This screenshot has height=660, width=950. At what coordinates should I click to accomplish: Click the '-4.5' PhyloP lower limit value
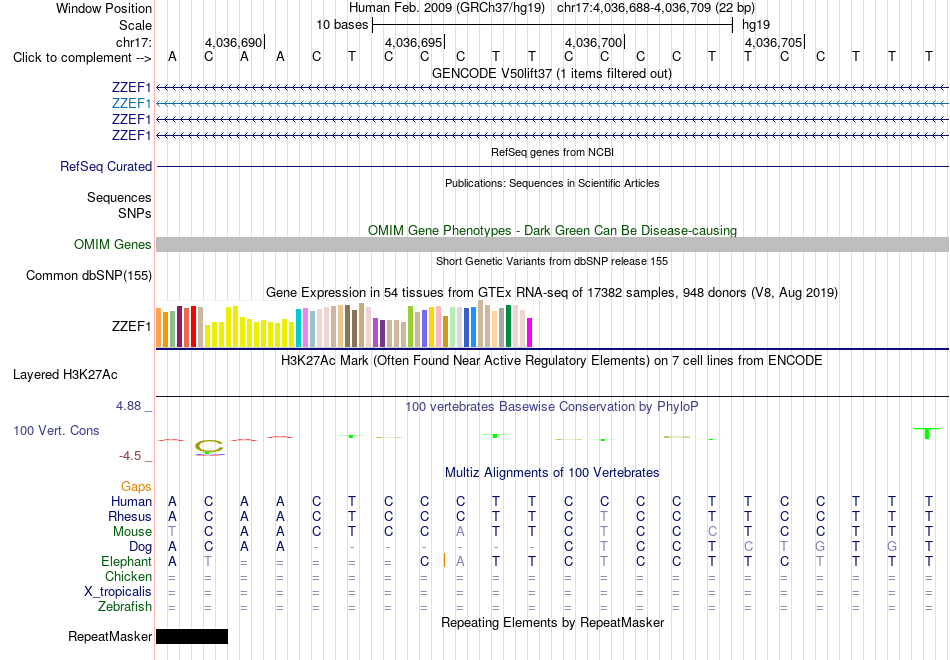pos(131,456)
